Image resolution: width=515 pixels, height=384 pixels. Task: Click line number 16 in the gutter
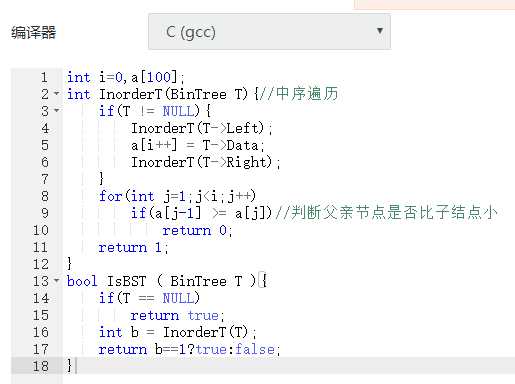pyautogui.click(x=41, y=332)
